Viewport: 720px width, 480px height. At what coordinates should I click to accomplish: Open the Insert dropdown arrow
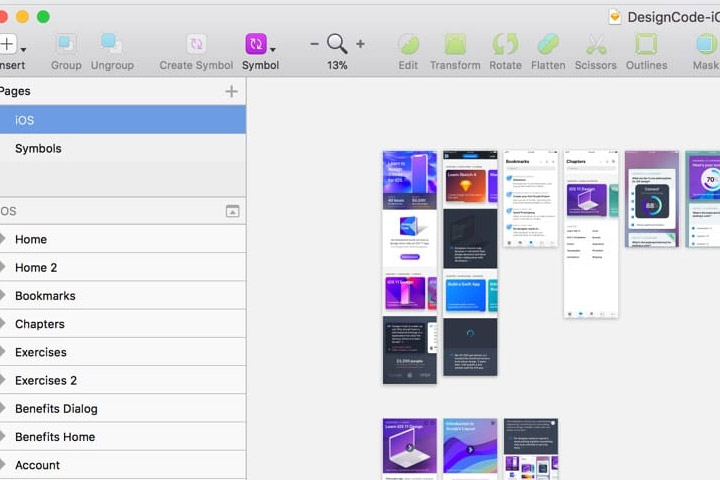pyautogui.click(x=23, y=49)
